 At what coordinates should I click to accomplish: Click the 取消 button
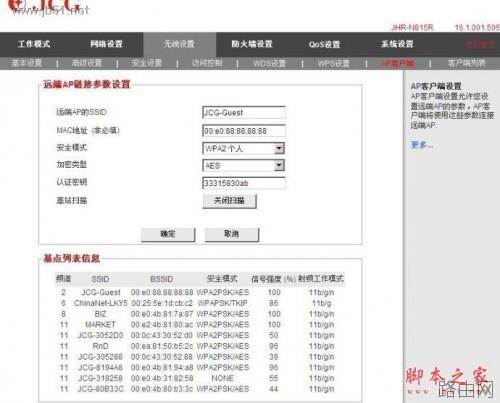click(232, 234)
